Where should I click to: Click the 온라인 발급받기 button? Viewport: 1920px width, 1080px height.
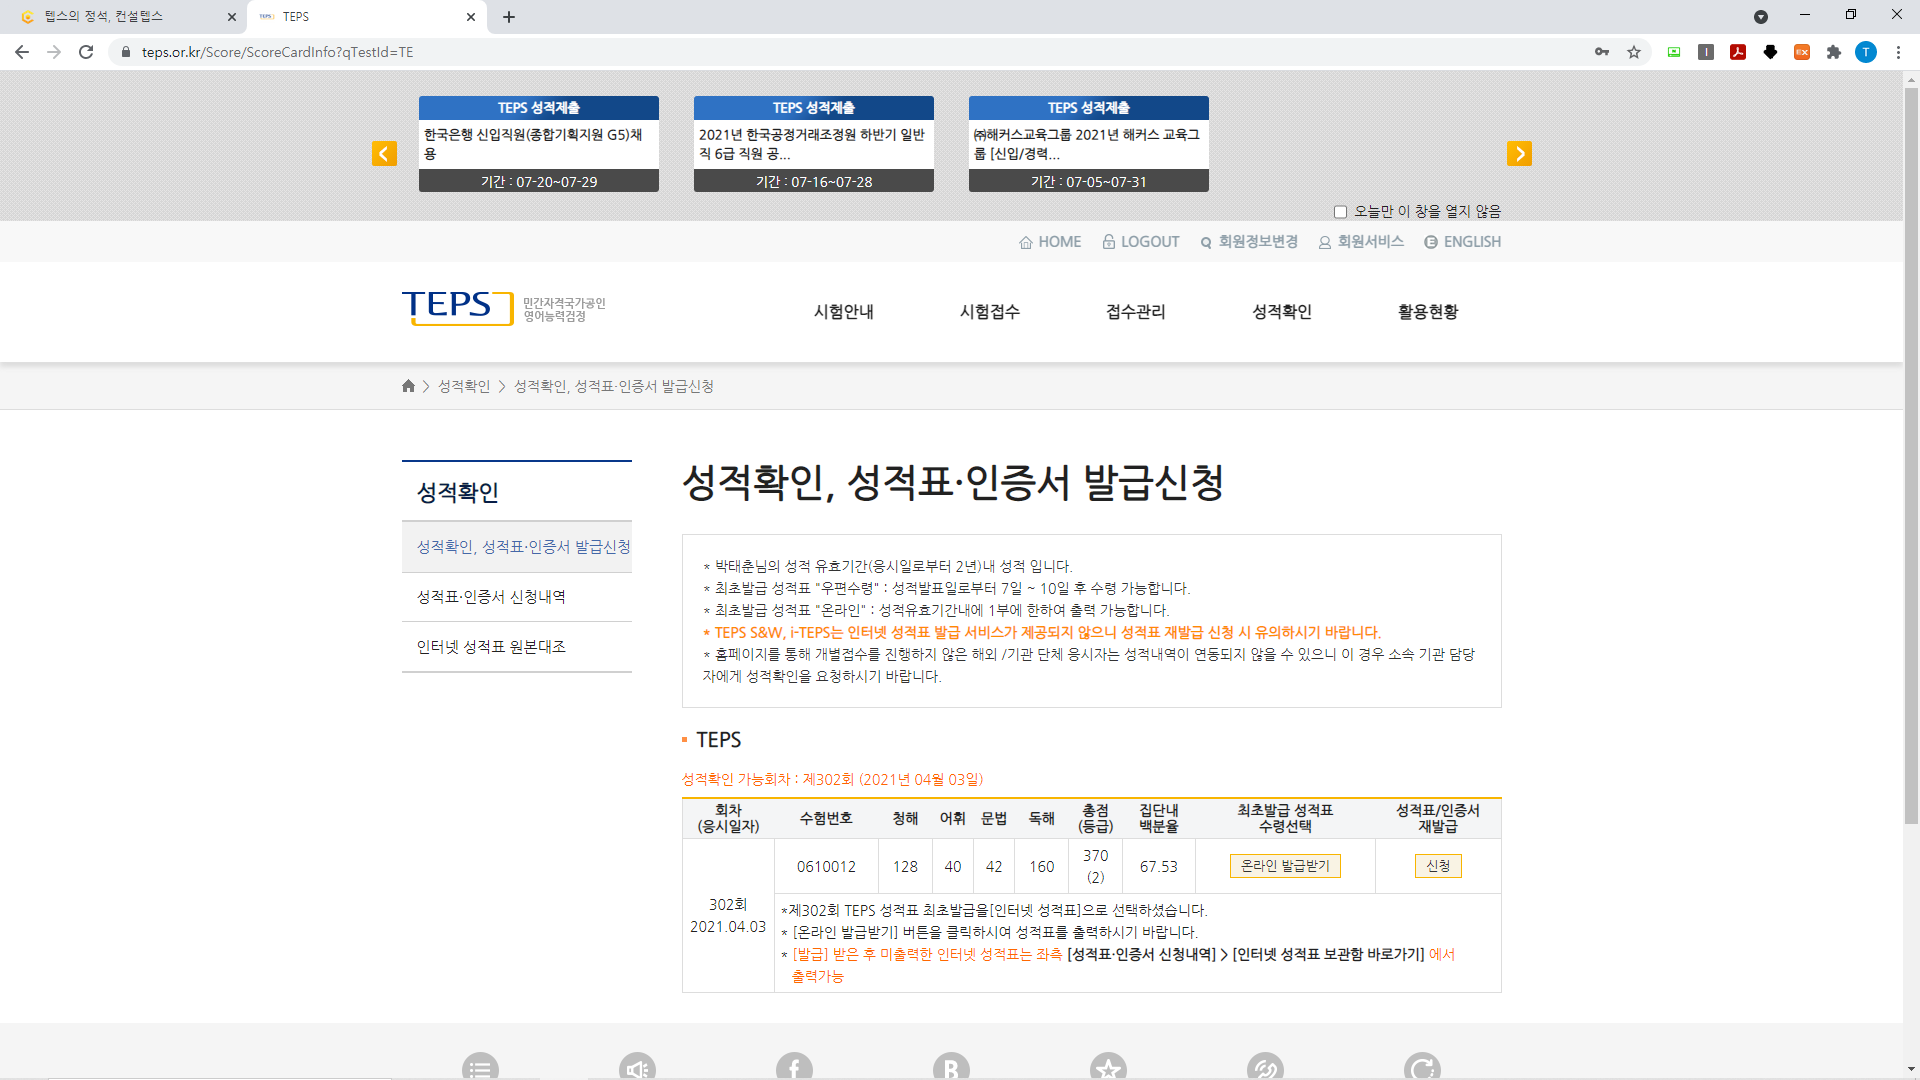1285,866
